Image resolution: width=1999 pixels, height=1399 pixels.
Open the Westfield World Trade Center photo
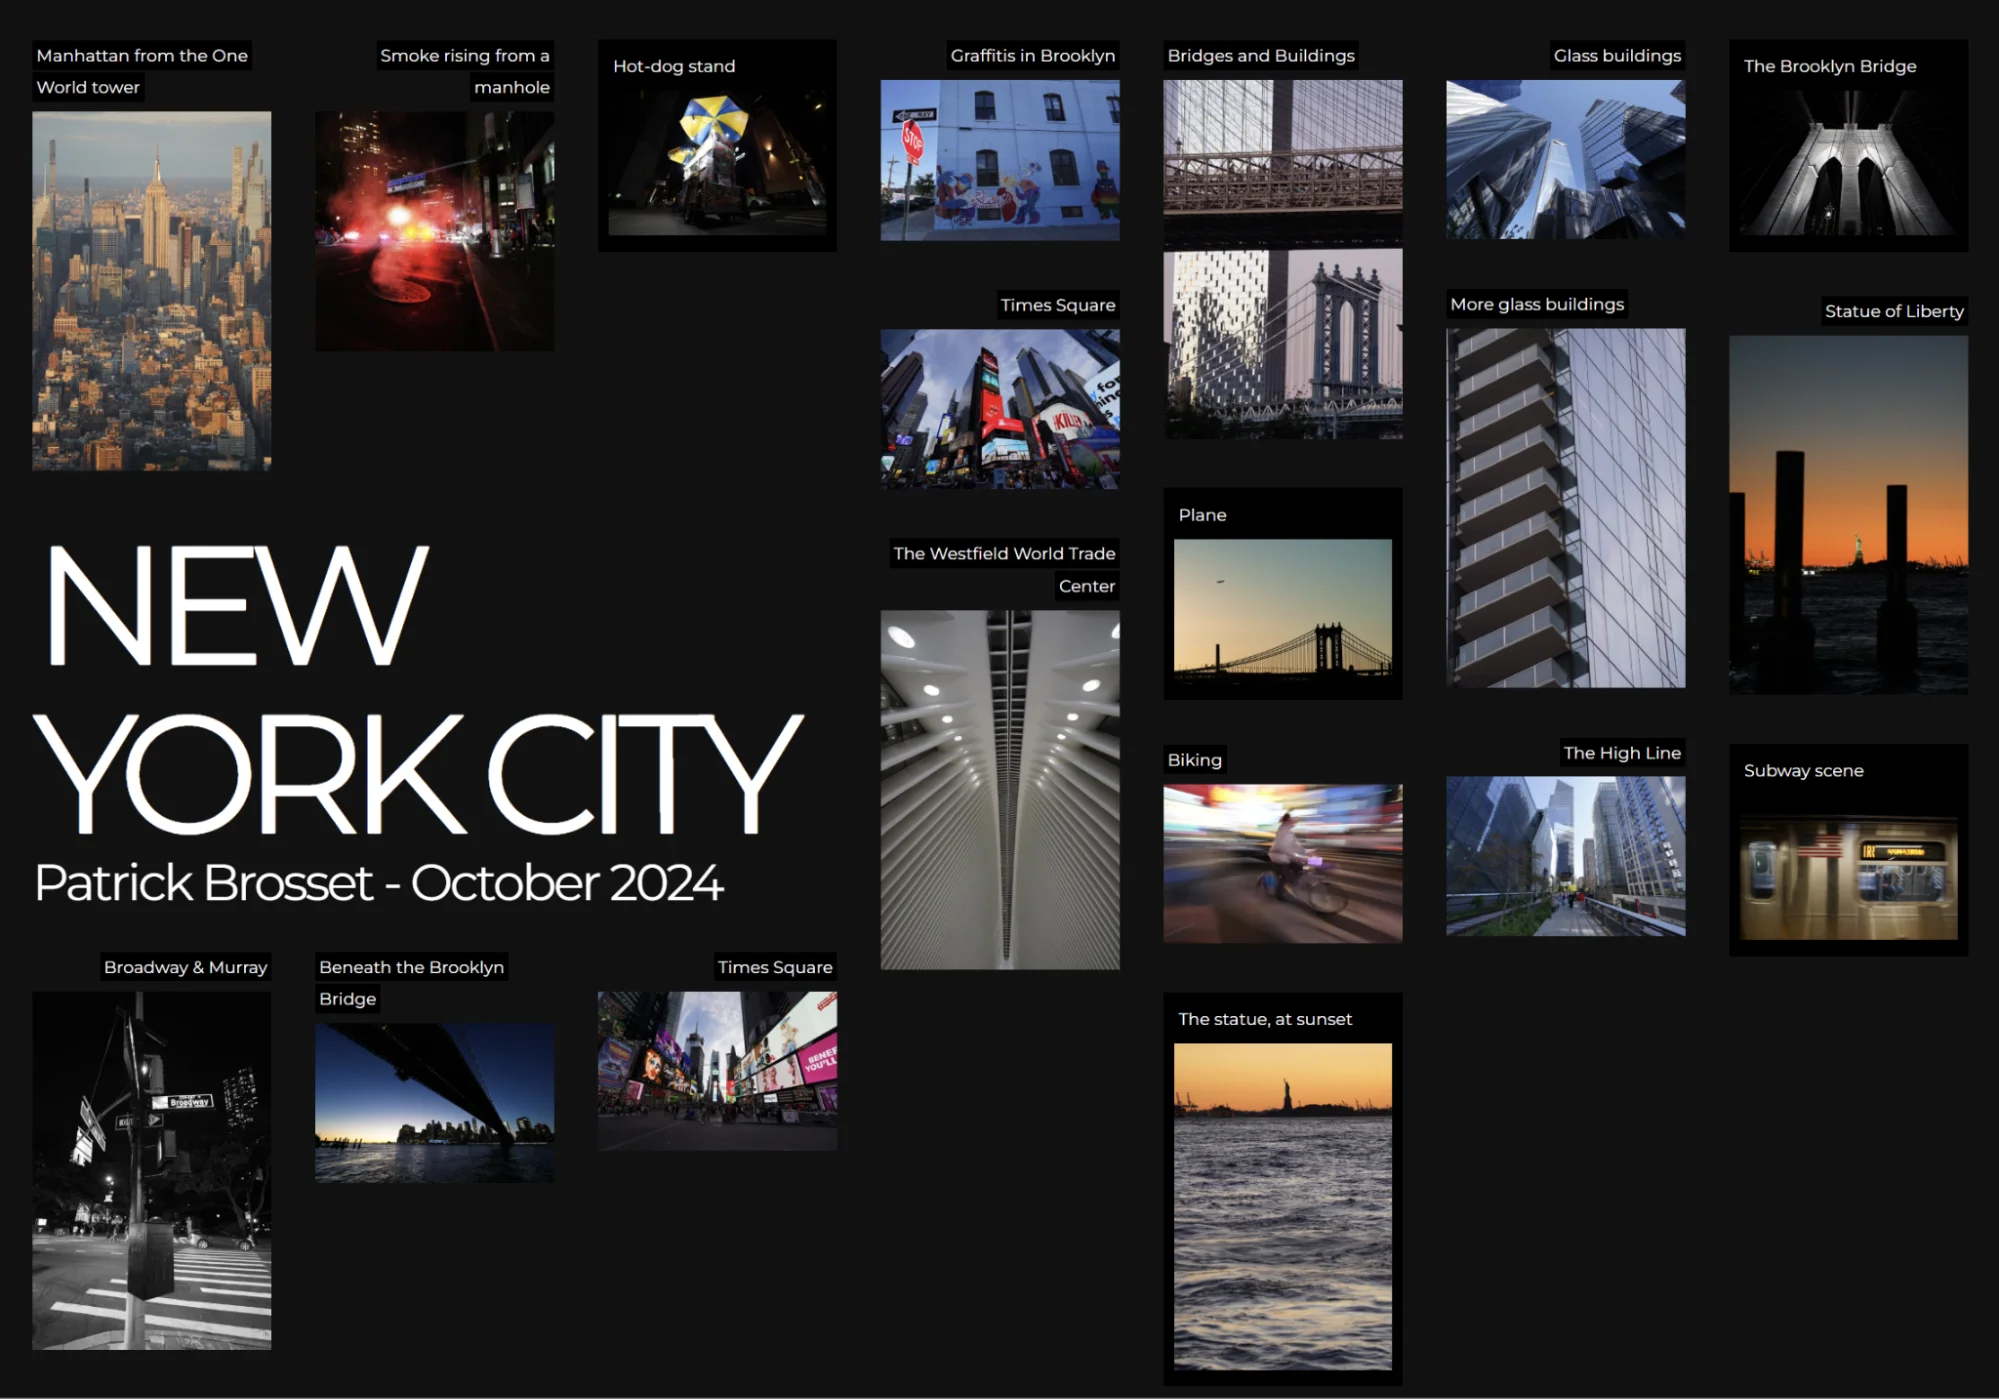click(999, 789)
